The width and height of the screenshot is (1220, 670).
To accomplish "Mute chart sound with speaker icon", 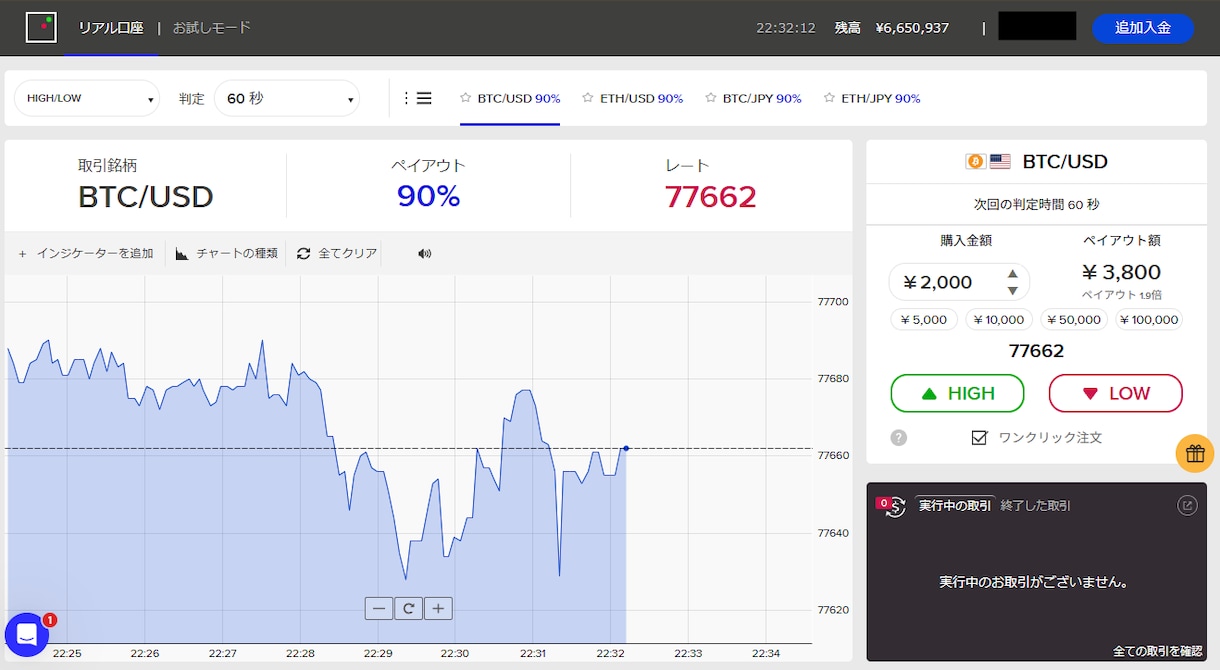I will 425,254.
